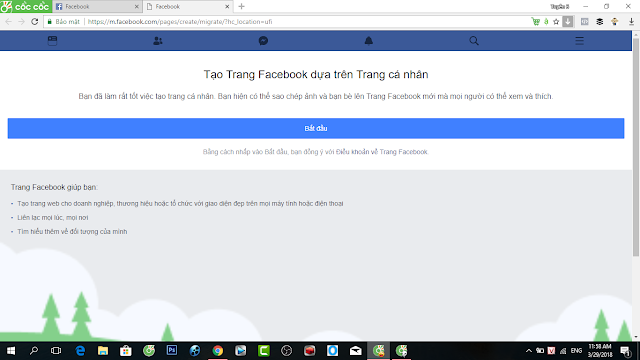The height and width of the screenshot is (360, 640).
Task: Open the taskbar clock and date
Action: pyautogui.click(x=600, y=351)
